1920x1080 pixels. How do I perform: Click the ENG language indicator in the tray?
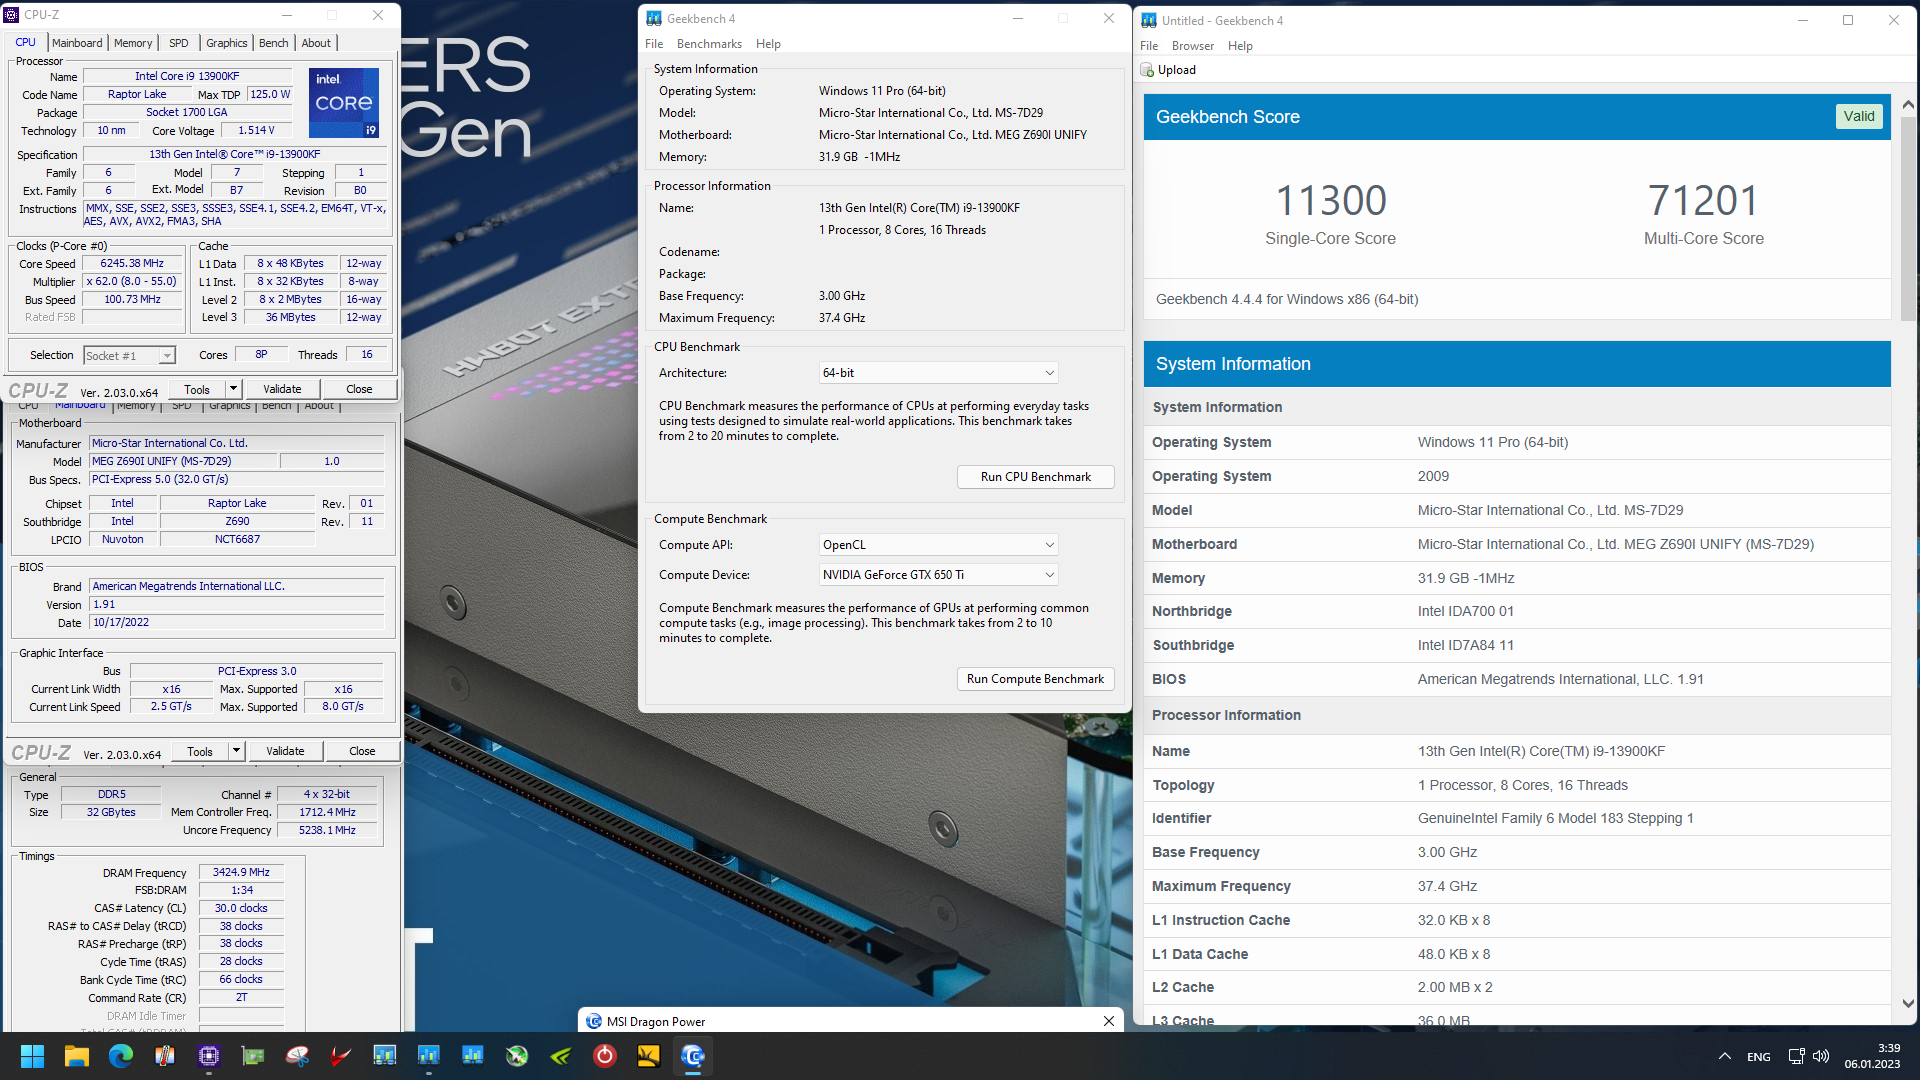1759,1057
